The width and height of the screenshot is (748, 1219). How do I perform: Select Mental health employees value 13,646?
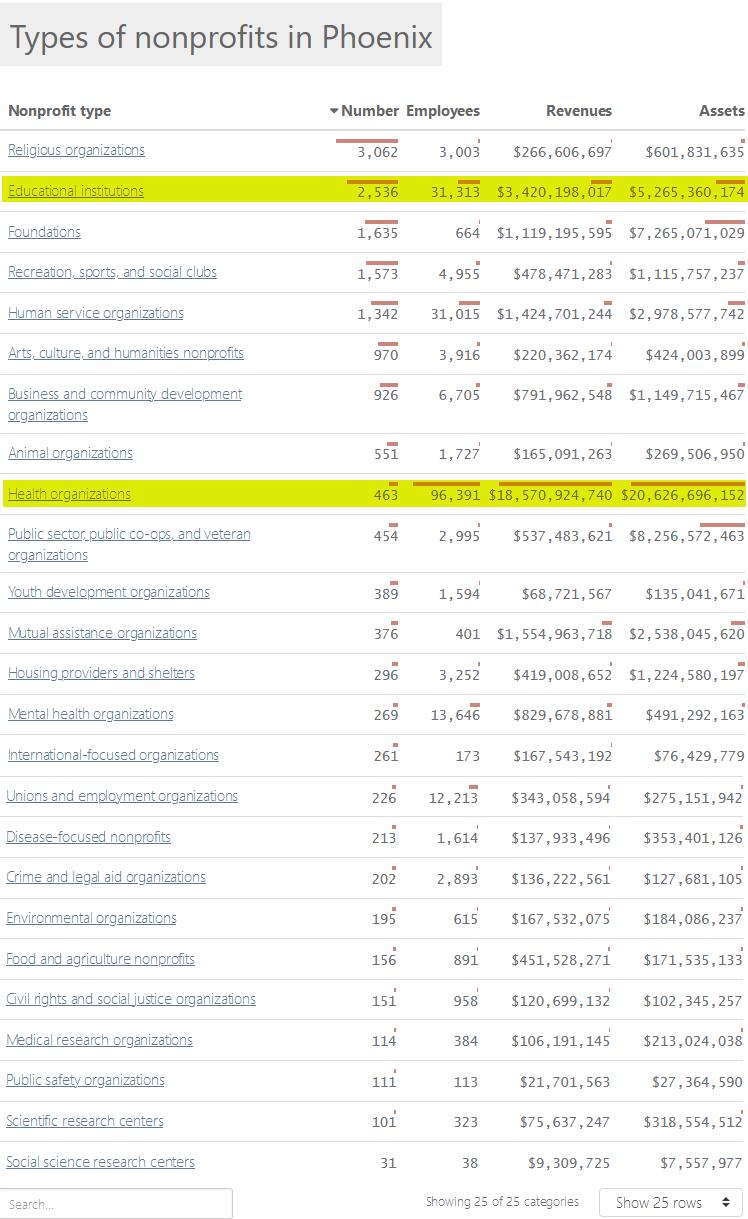tap(455, 715)
